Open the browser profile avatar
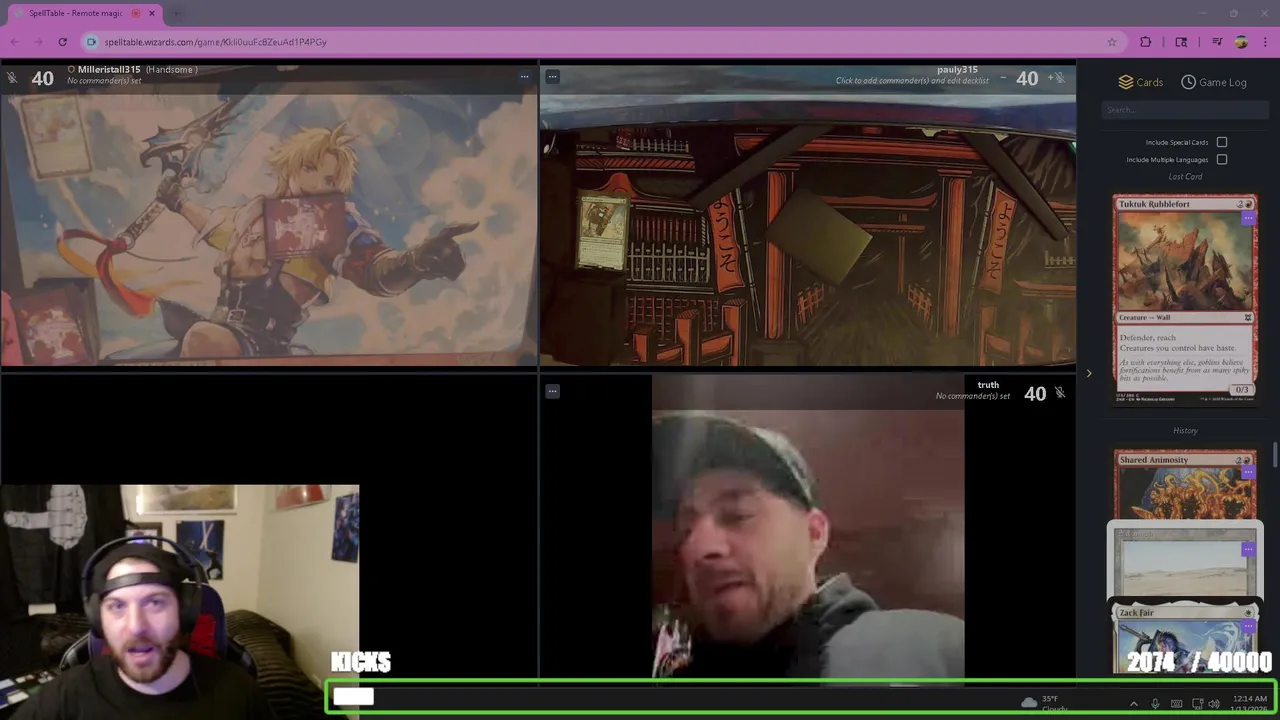 tap(1241, 42)
